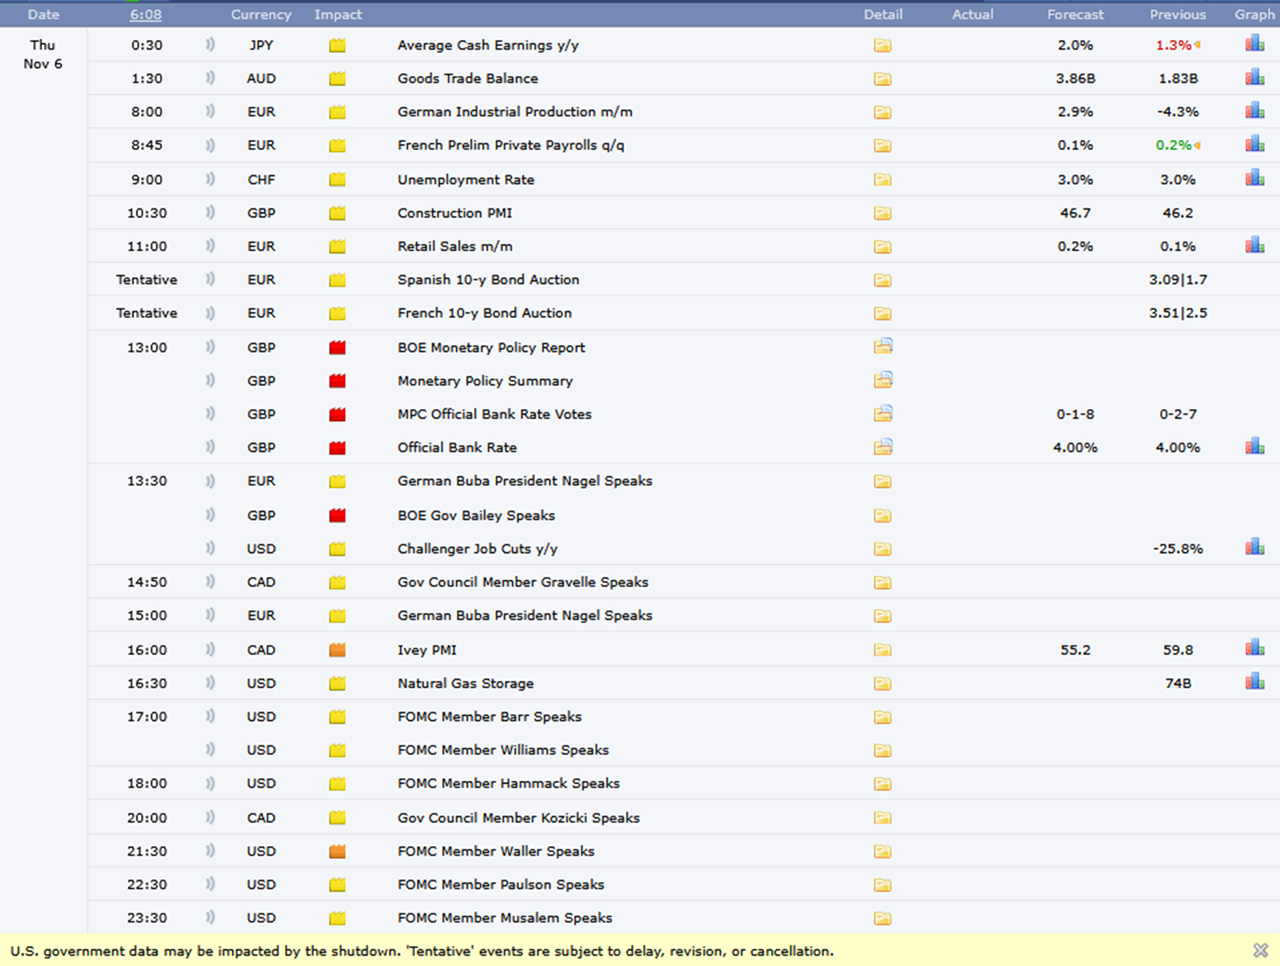Open the graph icon for Average Cash Earnings y/y
The image size is (1280, 966).
tap(1254, 44)
